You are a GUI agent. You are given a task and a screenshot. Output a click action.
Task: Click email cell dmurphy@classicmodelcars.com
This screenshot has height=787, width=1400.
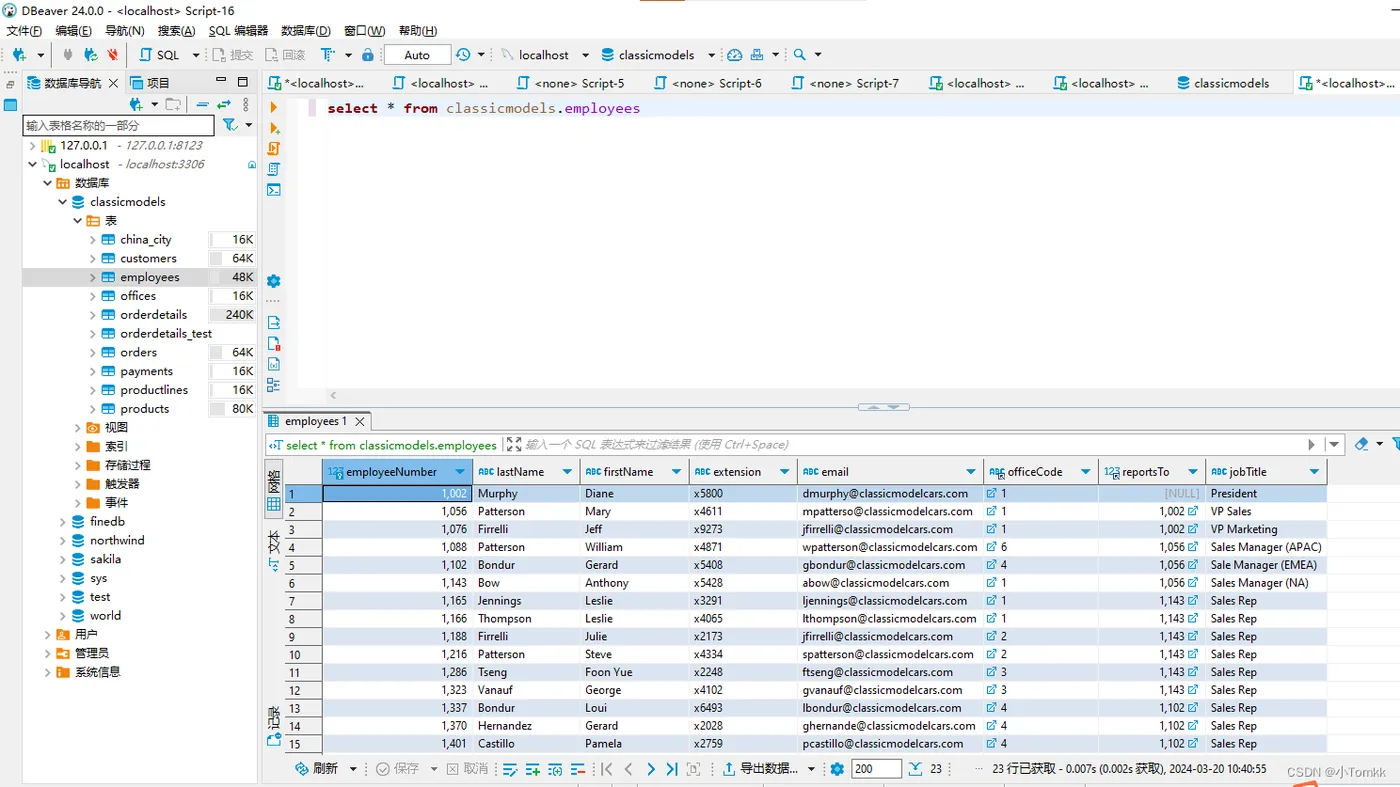[889, 493]
